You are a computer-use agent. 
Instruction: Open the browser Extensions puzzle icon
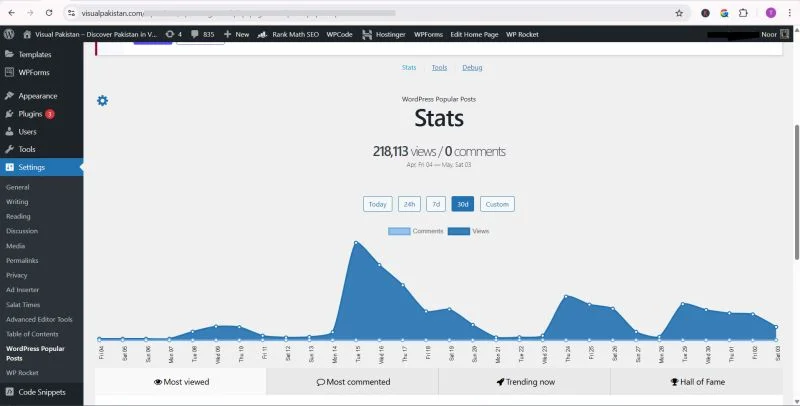click(743, 13)
